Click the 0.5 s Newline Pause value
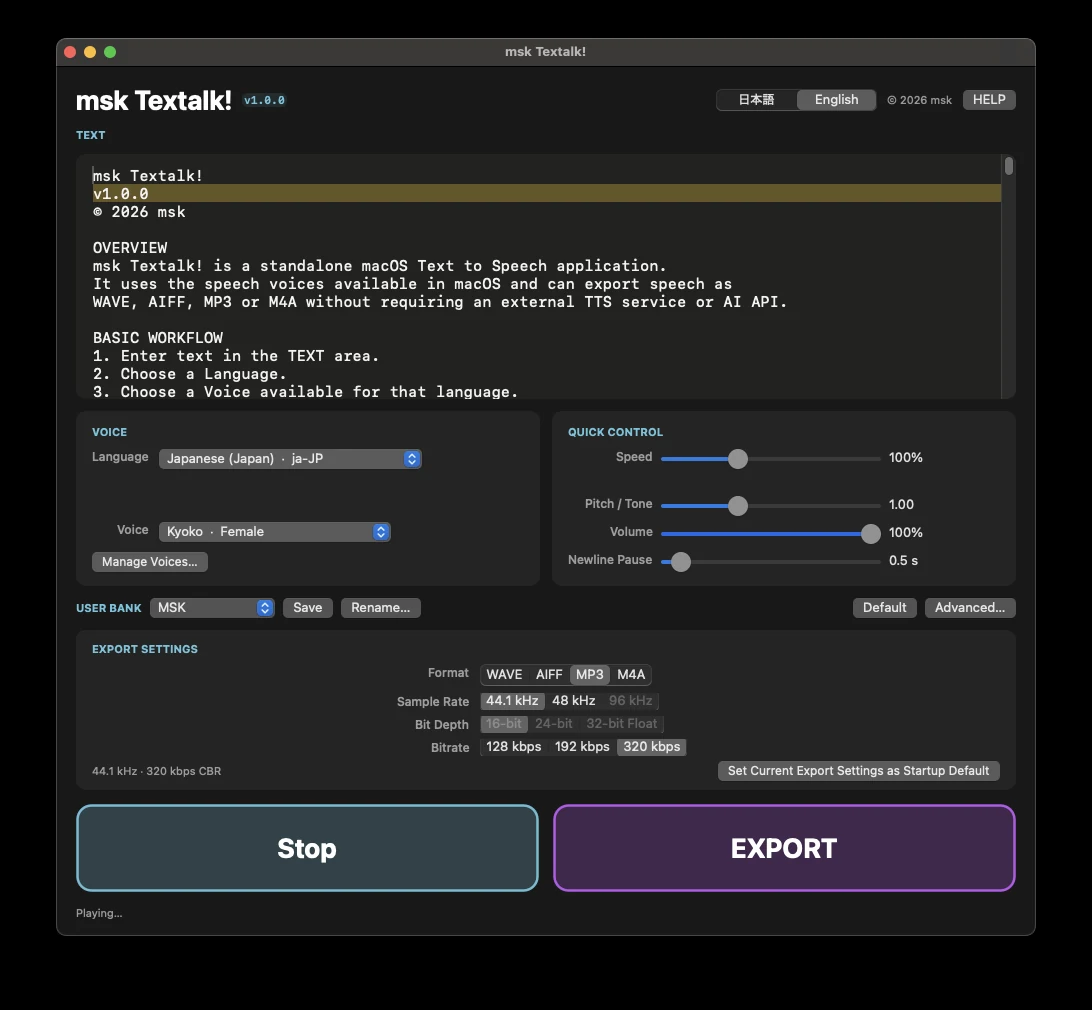Screen dimensions: 1092x1010 (x=903, y=561)
